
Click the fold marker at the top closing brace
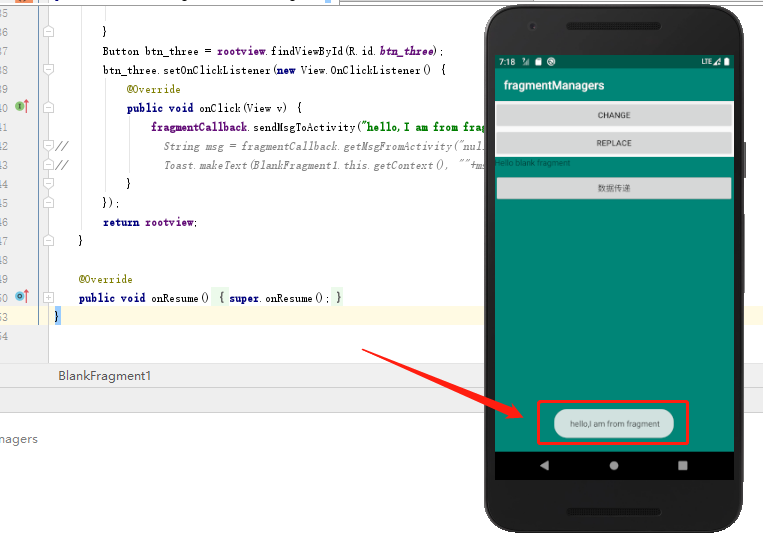coord(49,32)
